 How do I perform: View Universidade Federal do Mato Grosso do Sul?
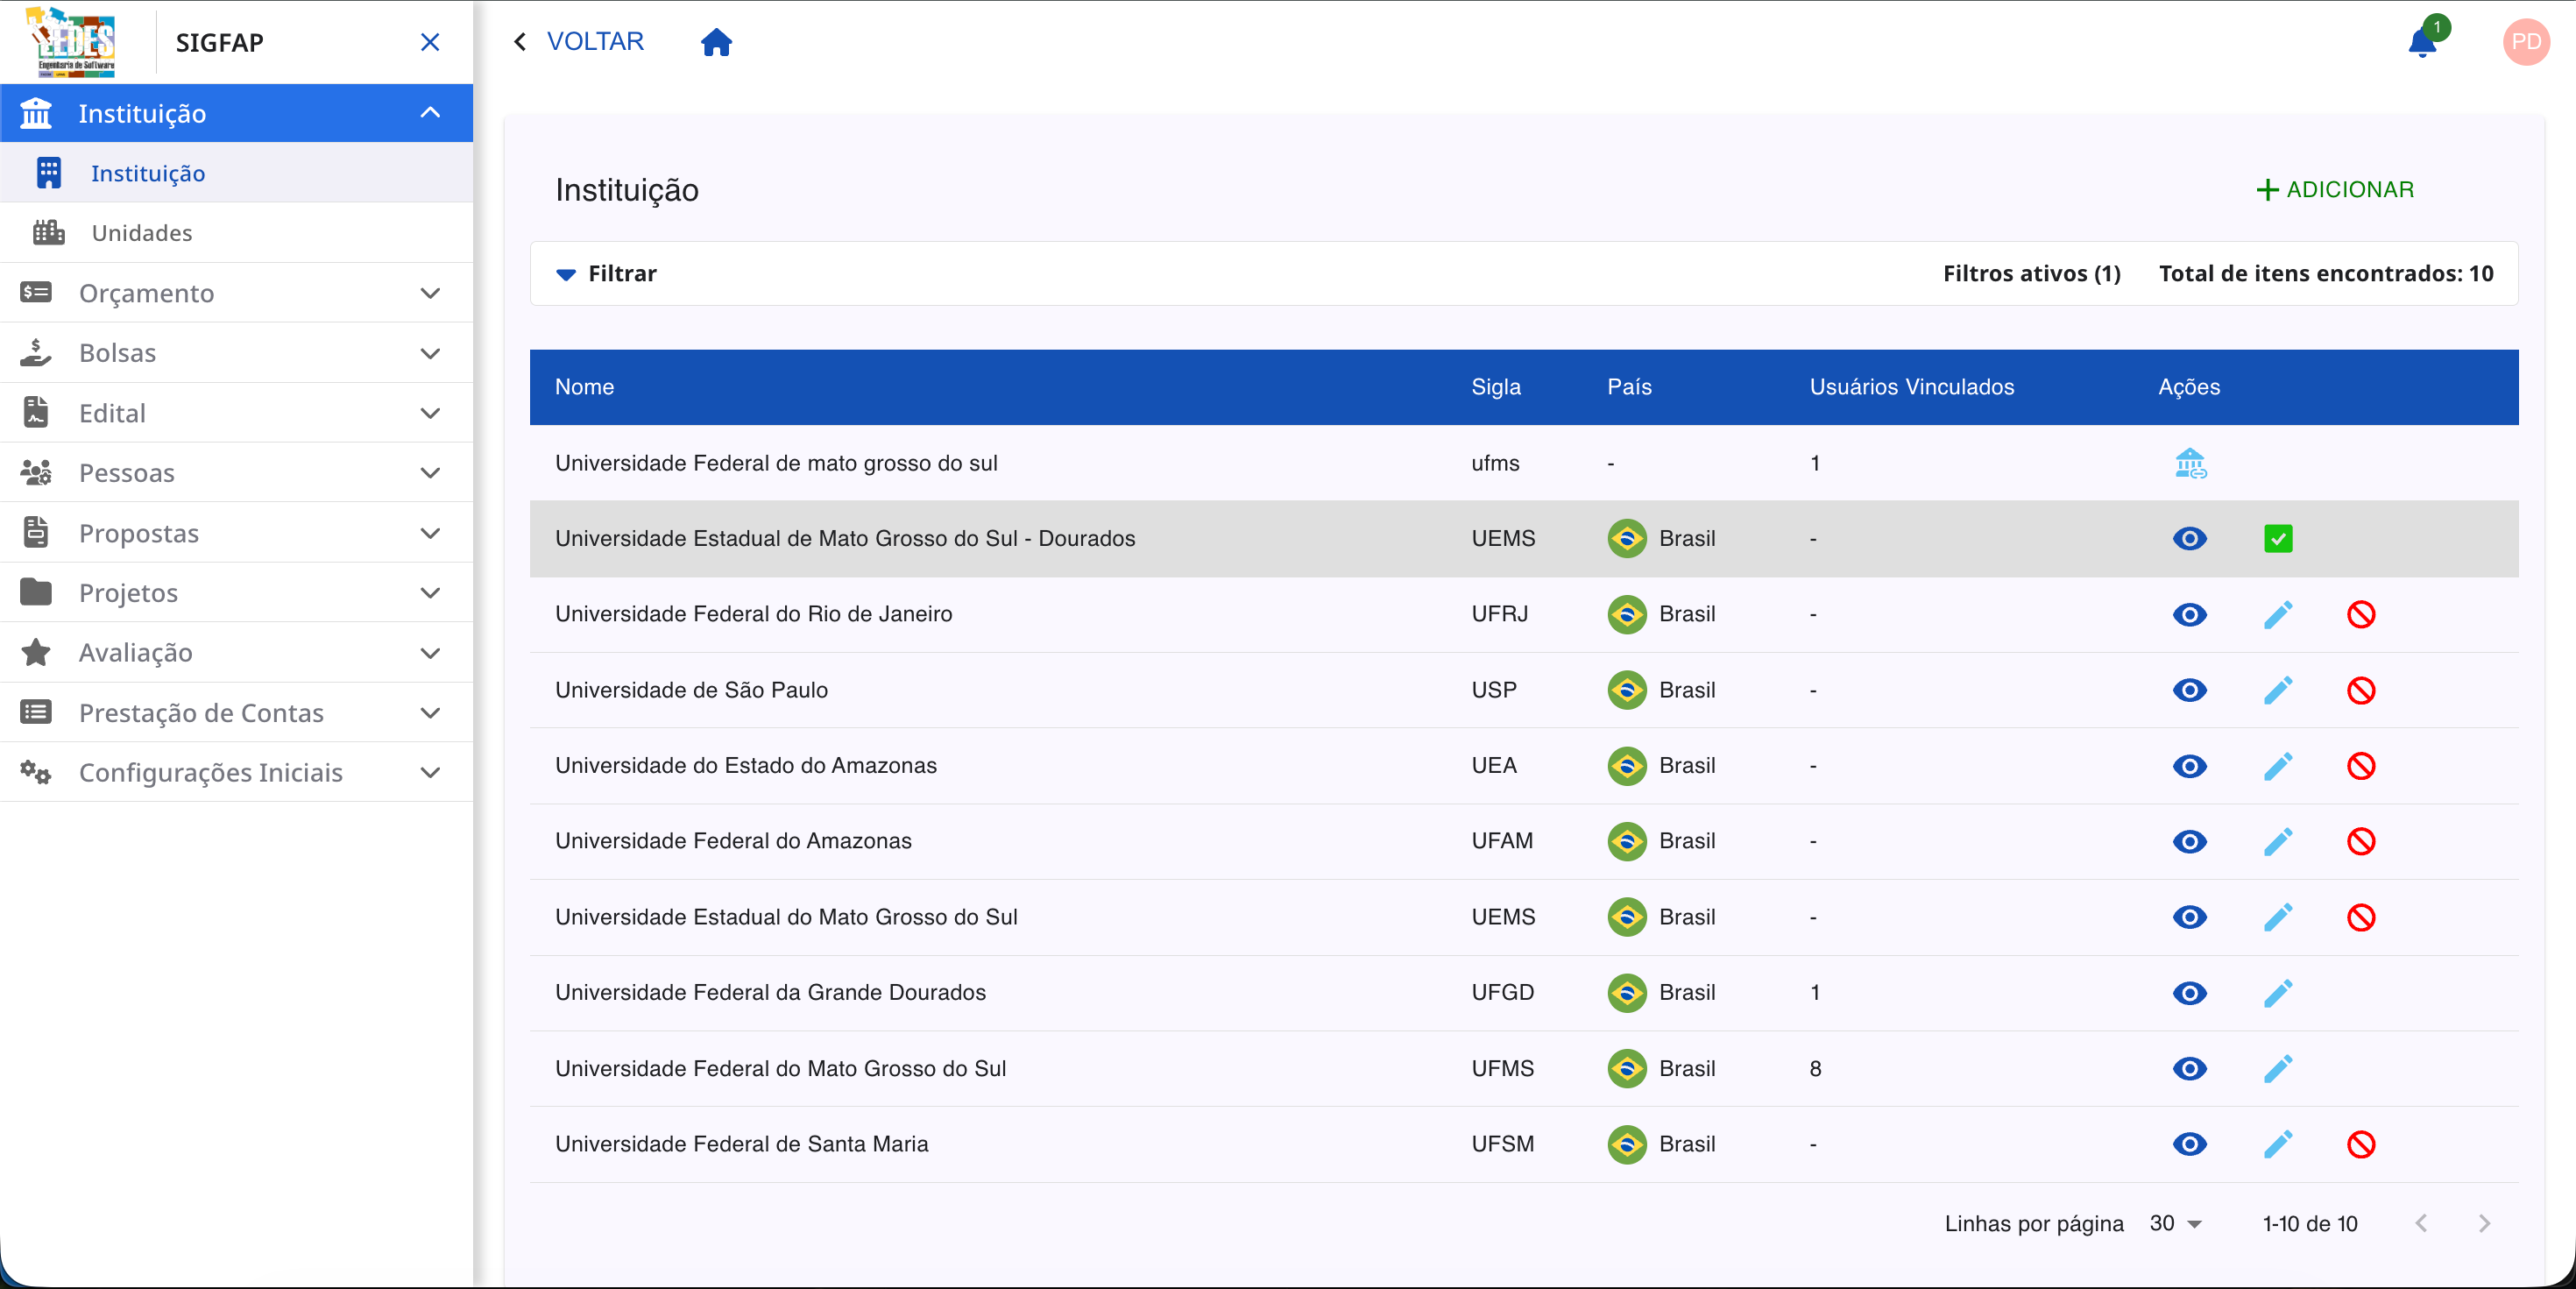click(x=2189, y=1068)
